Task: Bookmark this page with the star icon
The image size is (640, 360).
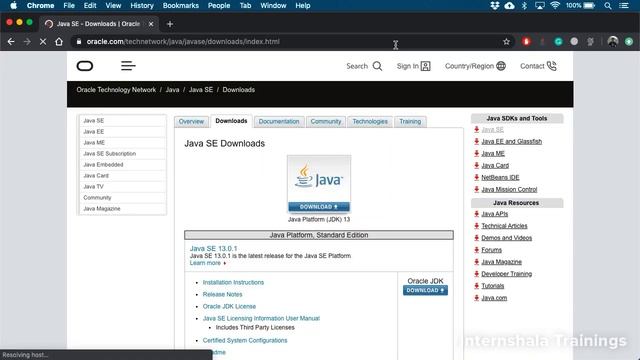Action: tap(507, 42)
